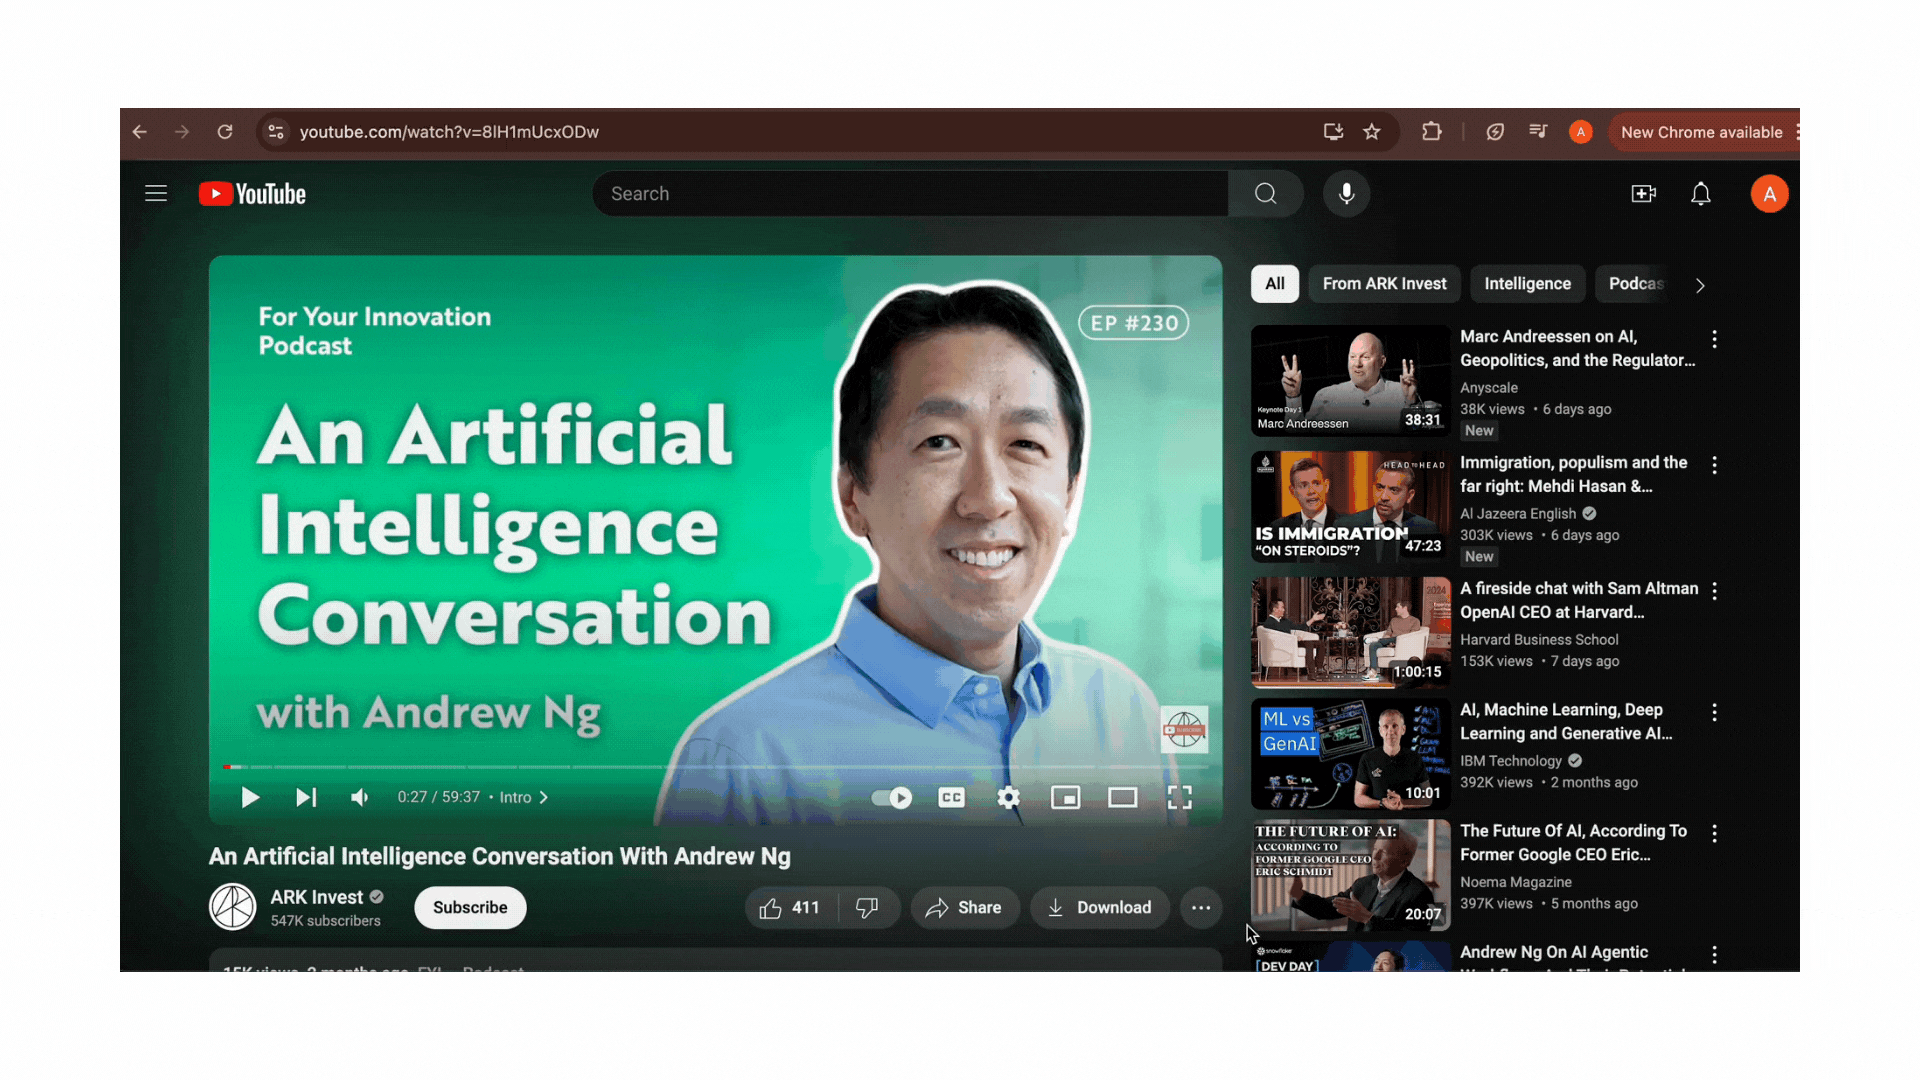Click 'The Future Of AI, According To' title

coord(1573,843)
